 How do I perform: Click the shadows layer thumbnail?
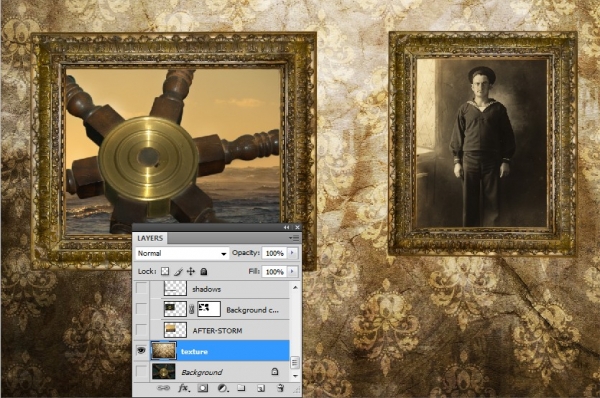pos(175,288)
